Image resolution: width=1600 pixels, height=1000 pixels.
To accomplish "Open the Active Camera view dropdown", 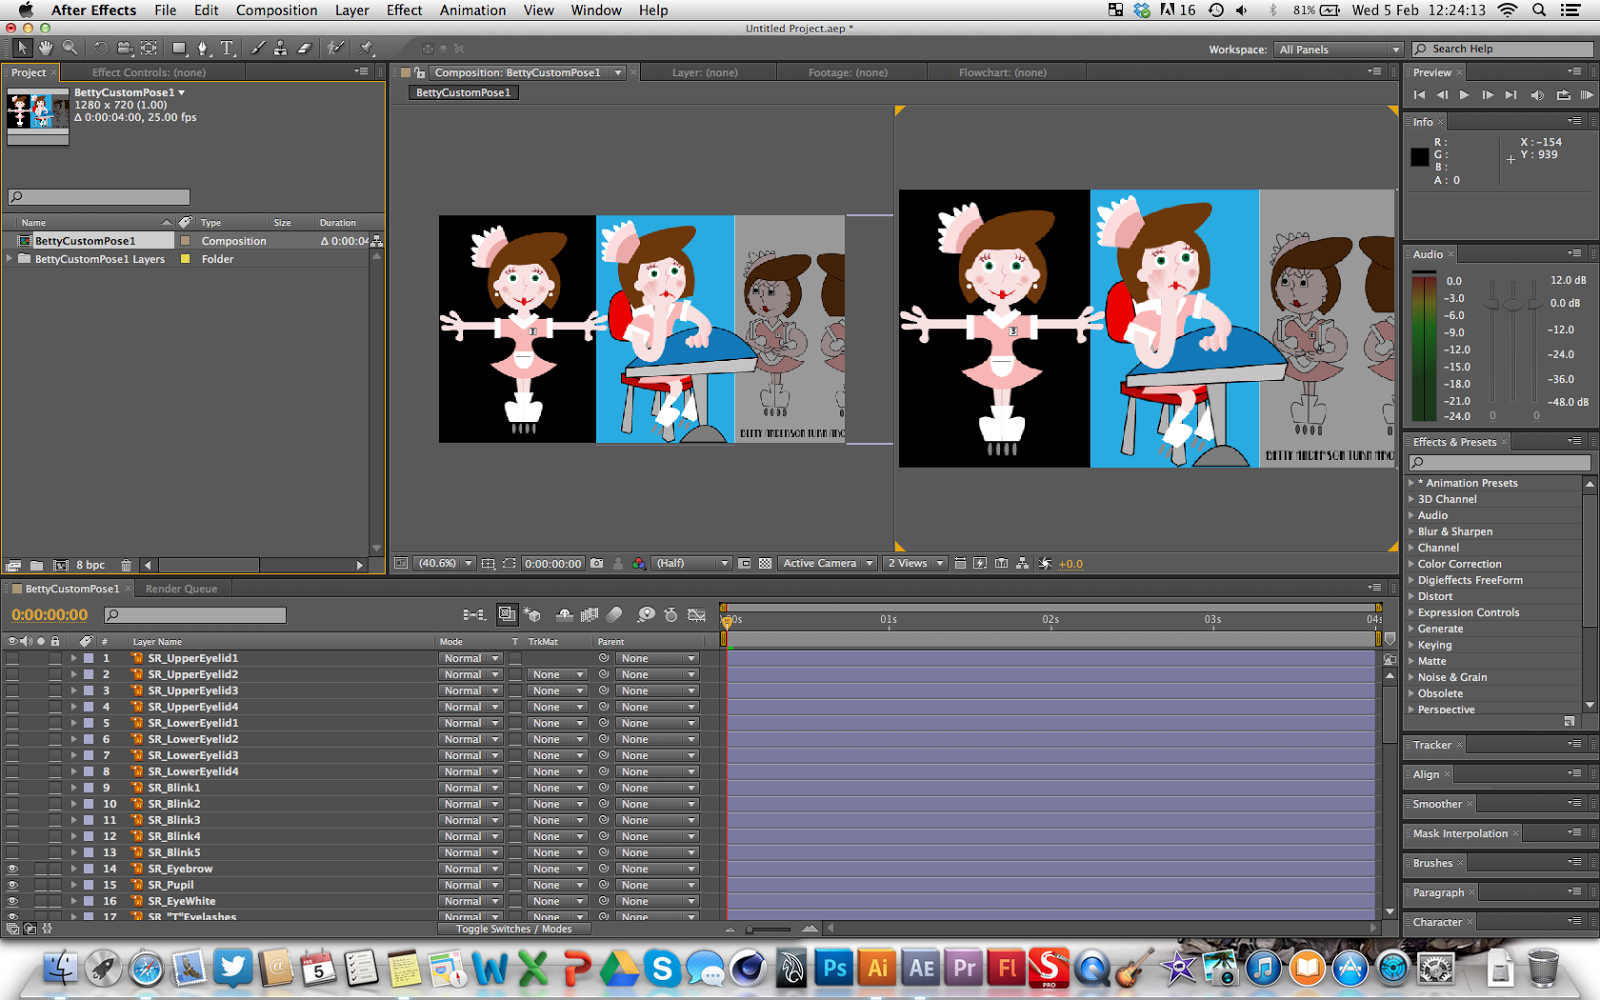I will coord(828,563).
